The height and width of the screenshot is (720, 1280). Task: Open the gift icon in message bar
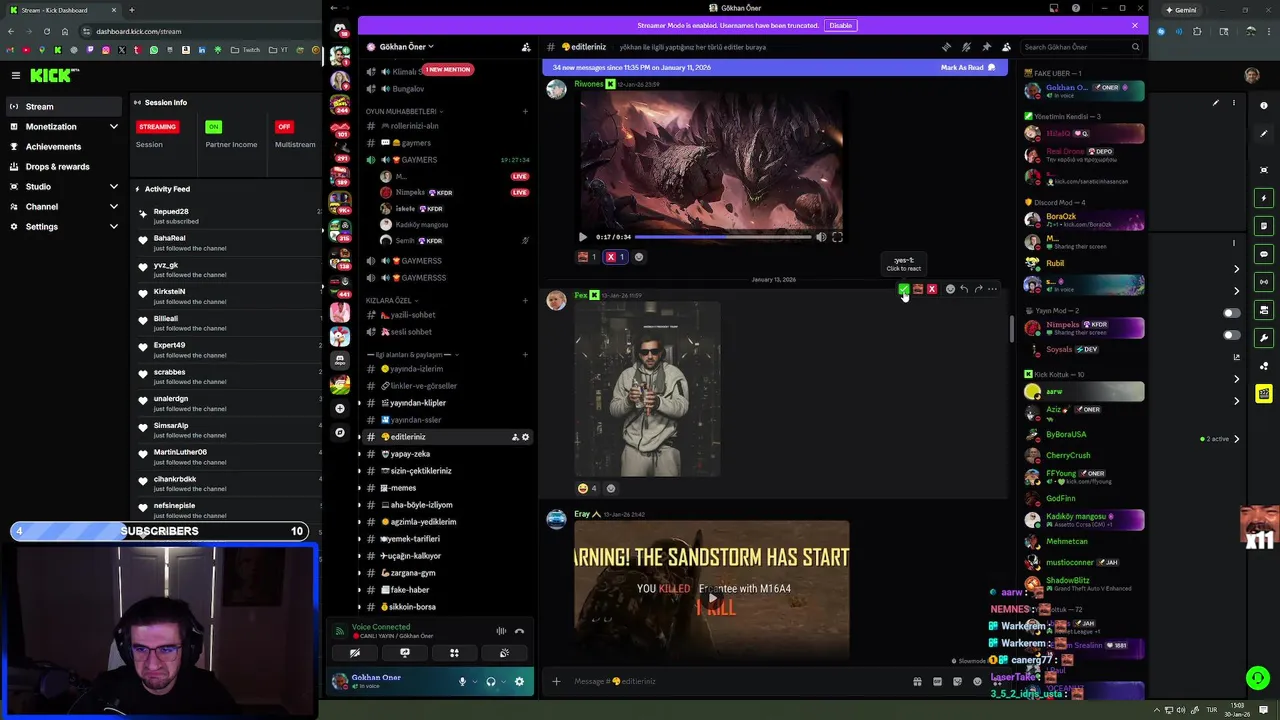917,682
